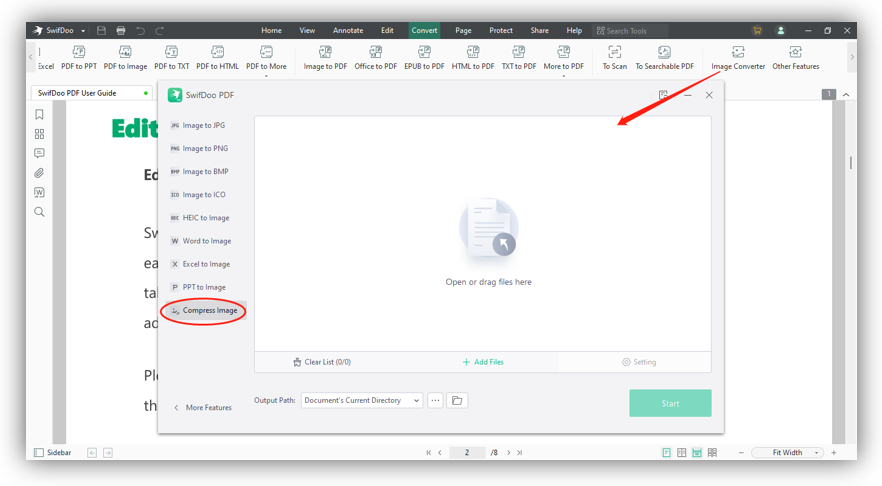Screen dimensions: 882x486
Task: Click the page number field
Action: point(467,452)
